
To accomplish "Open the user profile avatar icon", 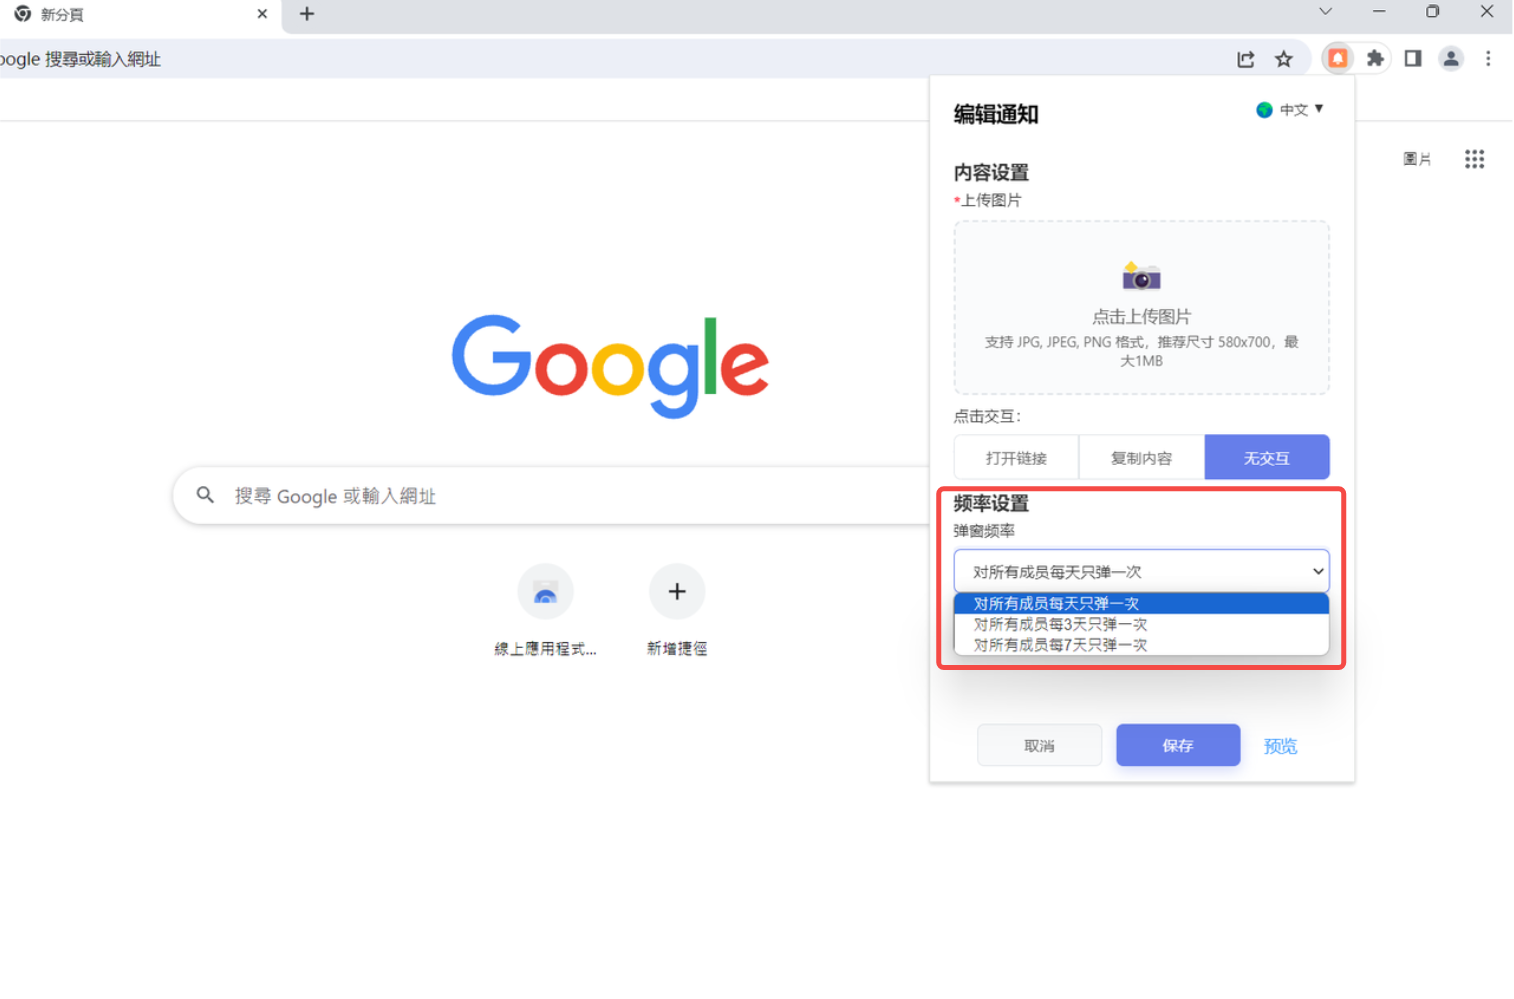I will click(x=1451, y=59).
